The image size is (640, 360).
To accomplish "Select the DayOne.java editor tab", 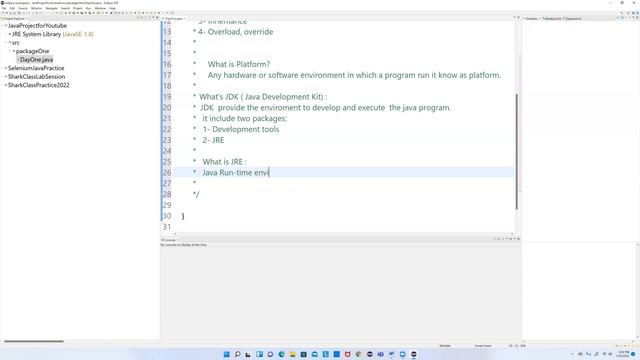I will (x=173, y=18).
